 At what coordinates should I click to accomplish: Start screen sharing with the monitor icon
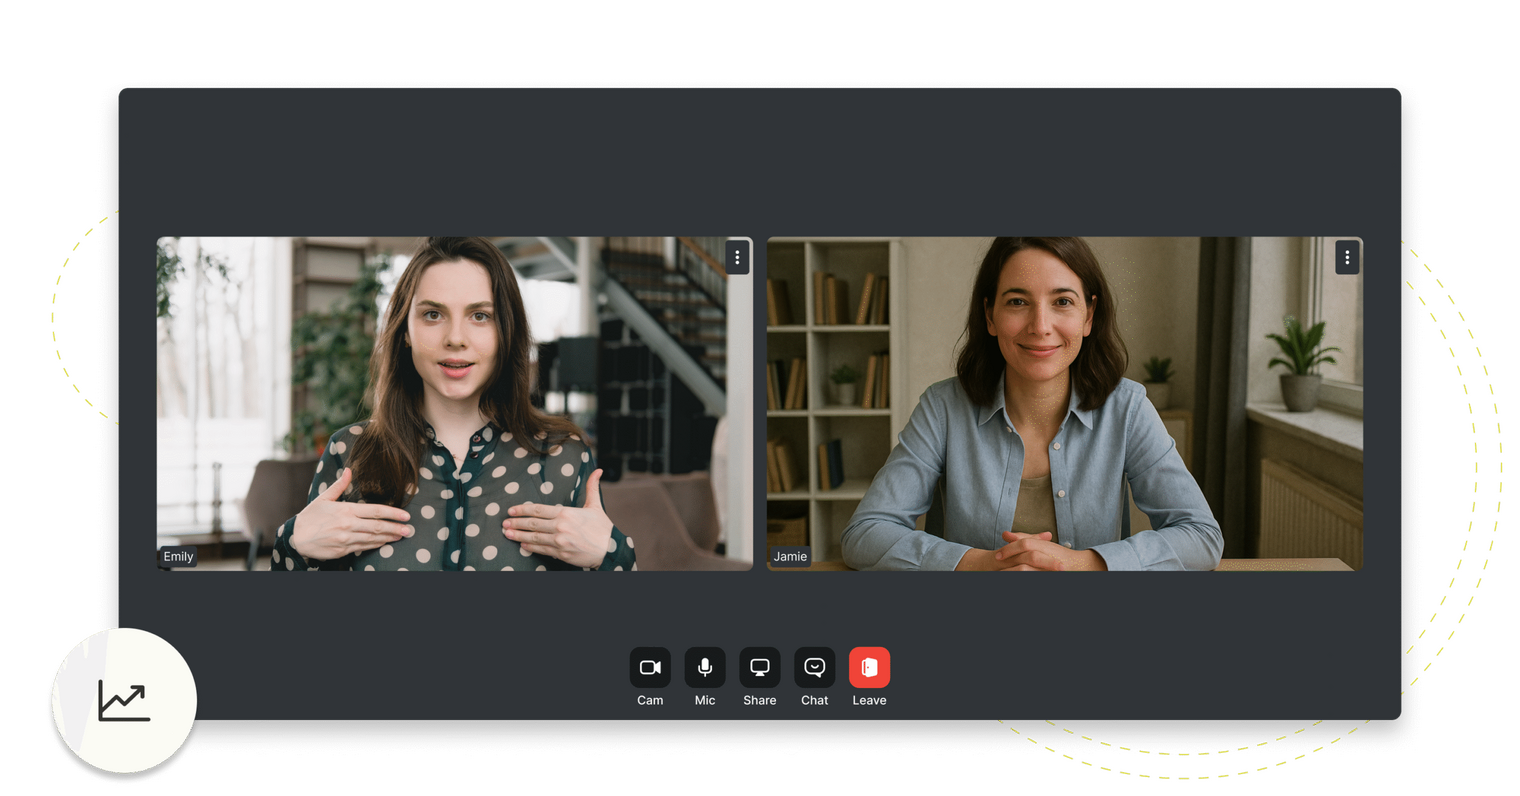point(760,667)
